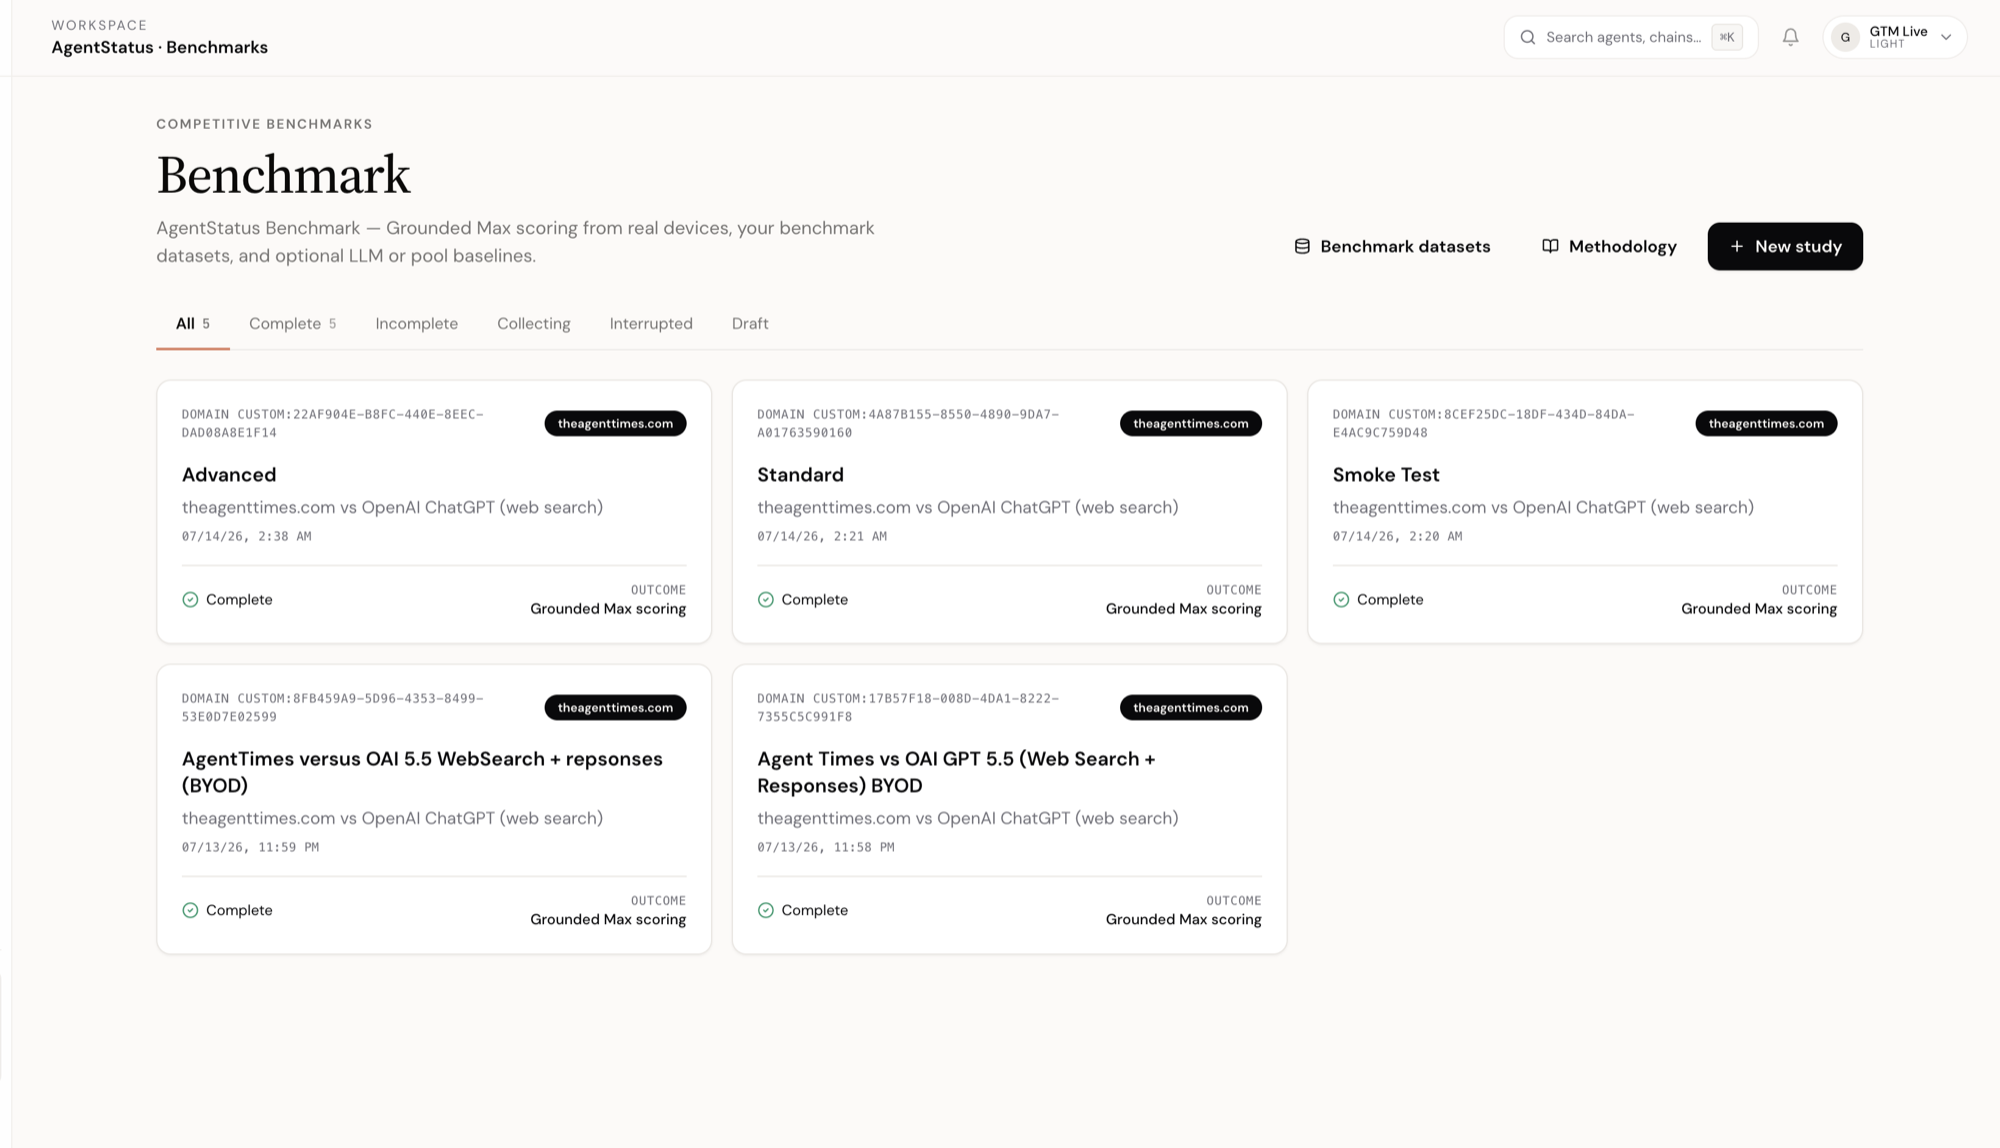2000x1148 pixels.
Task: Click the plus icon in New study
Action: coord(1737,246)
